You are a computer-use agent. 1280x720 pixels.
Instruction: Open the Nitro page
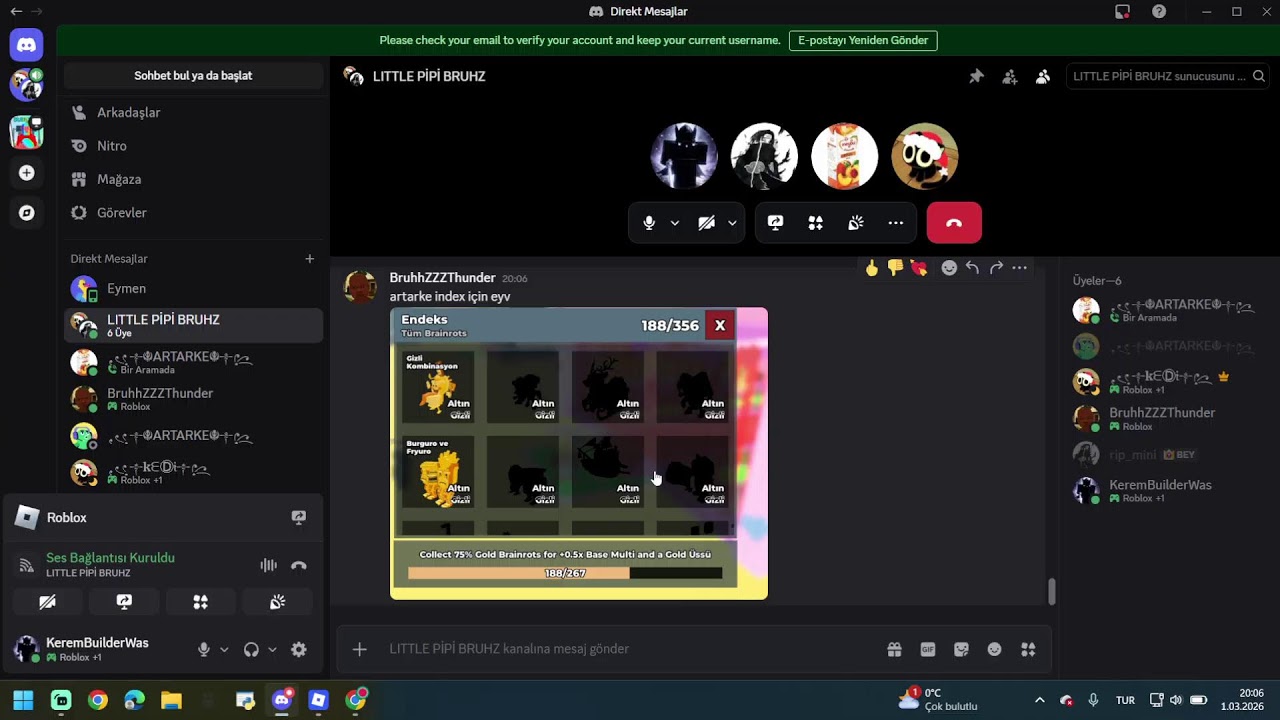[193, 146]
